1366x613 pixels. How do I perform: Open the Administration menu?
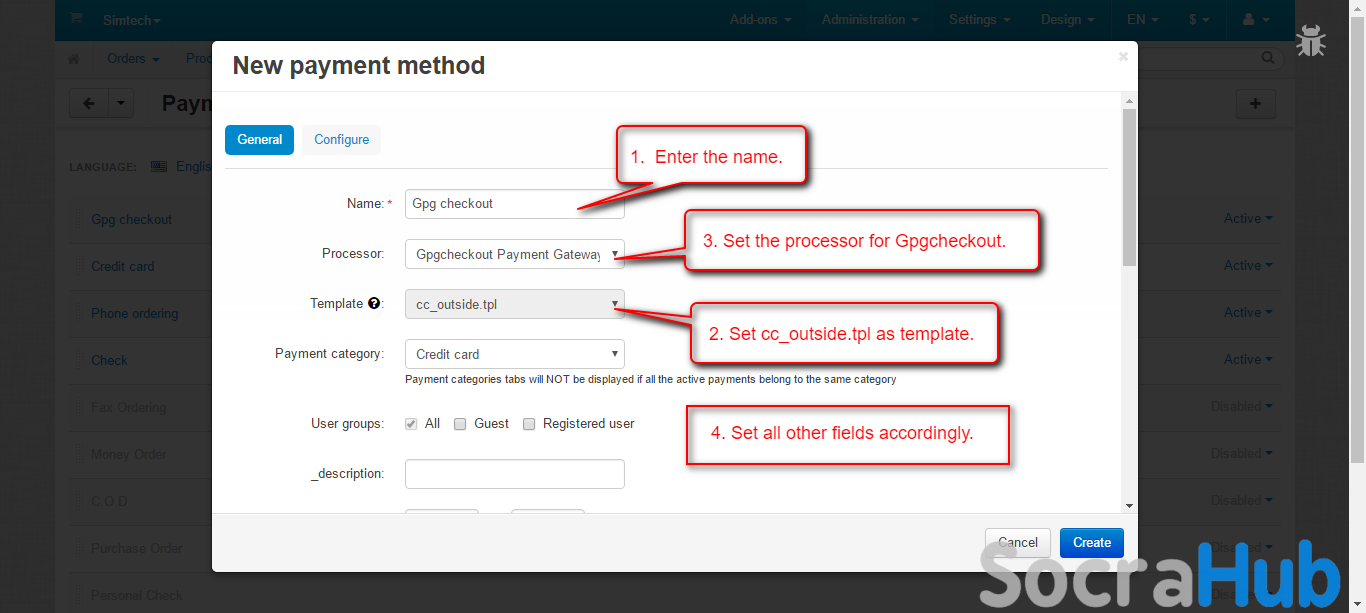pos(871,19)
